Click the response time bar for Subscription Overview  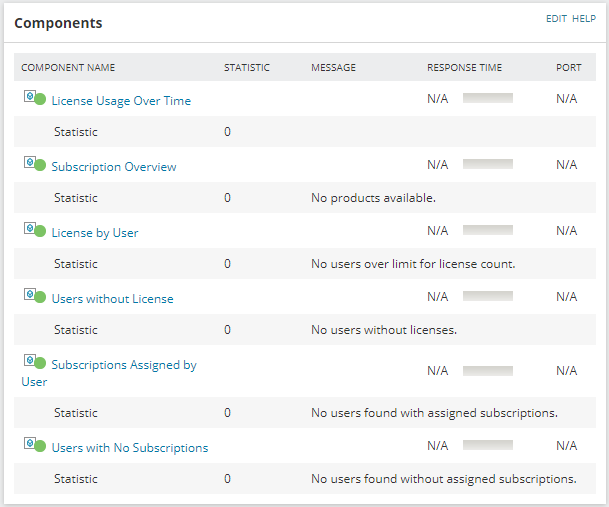pyautogui.click(x=488, y=164)
